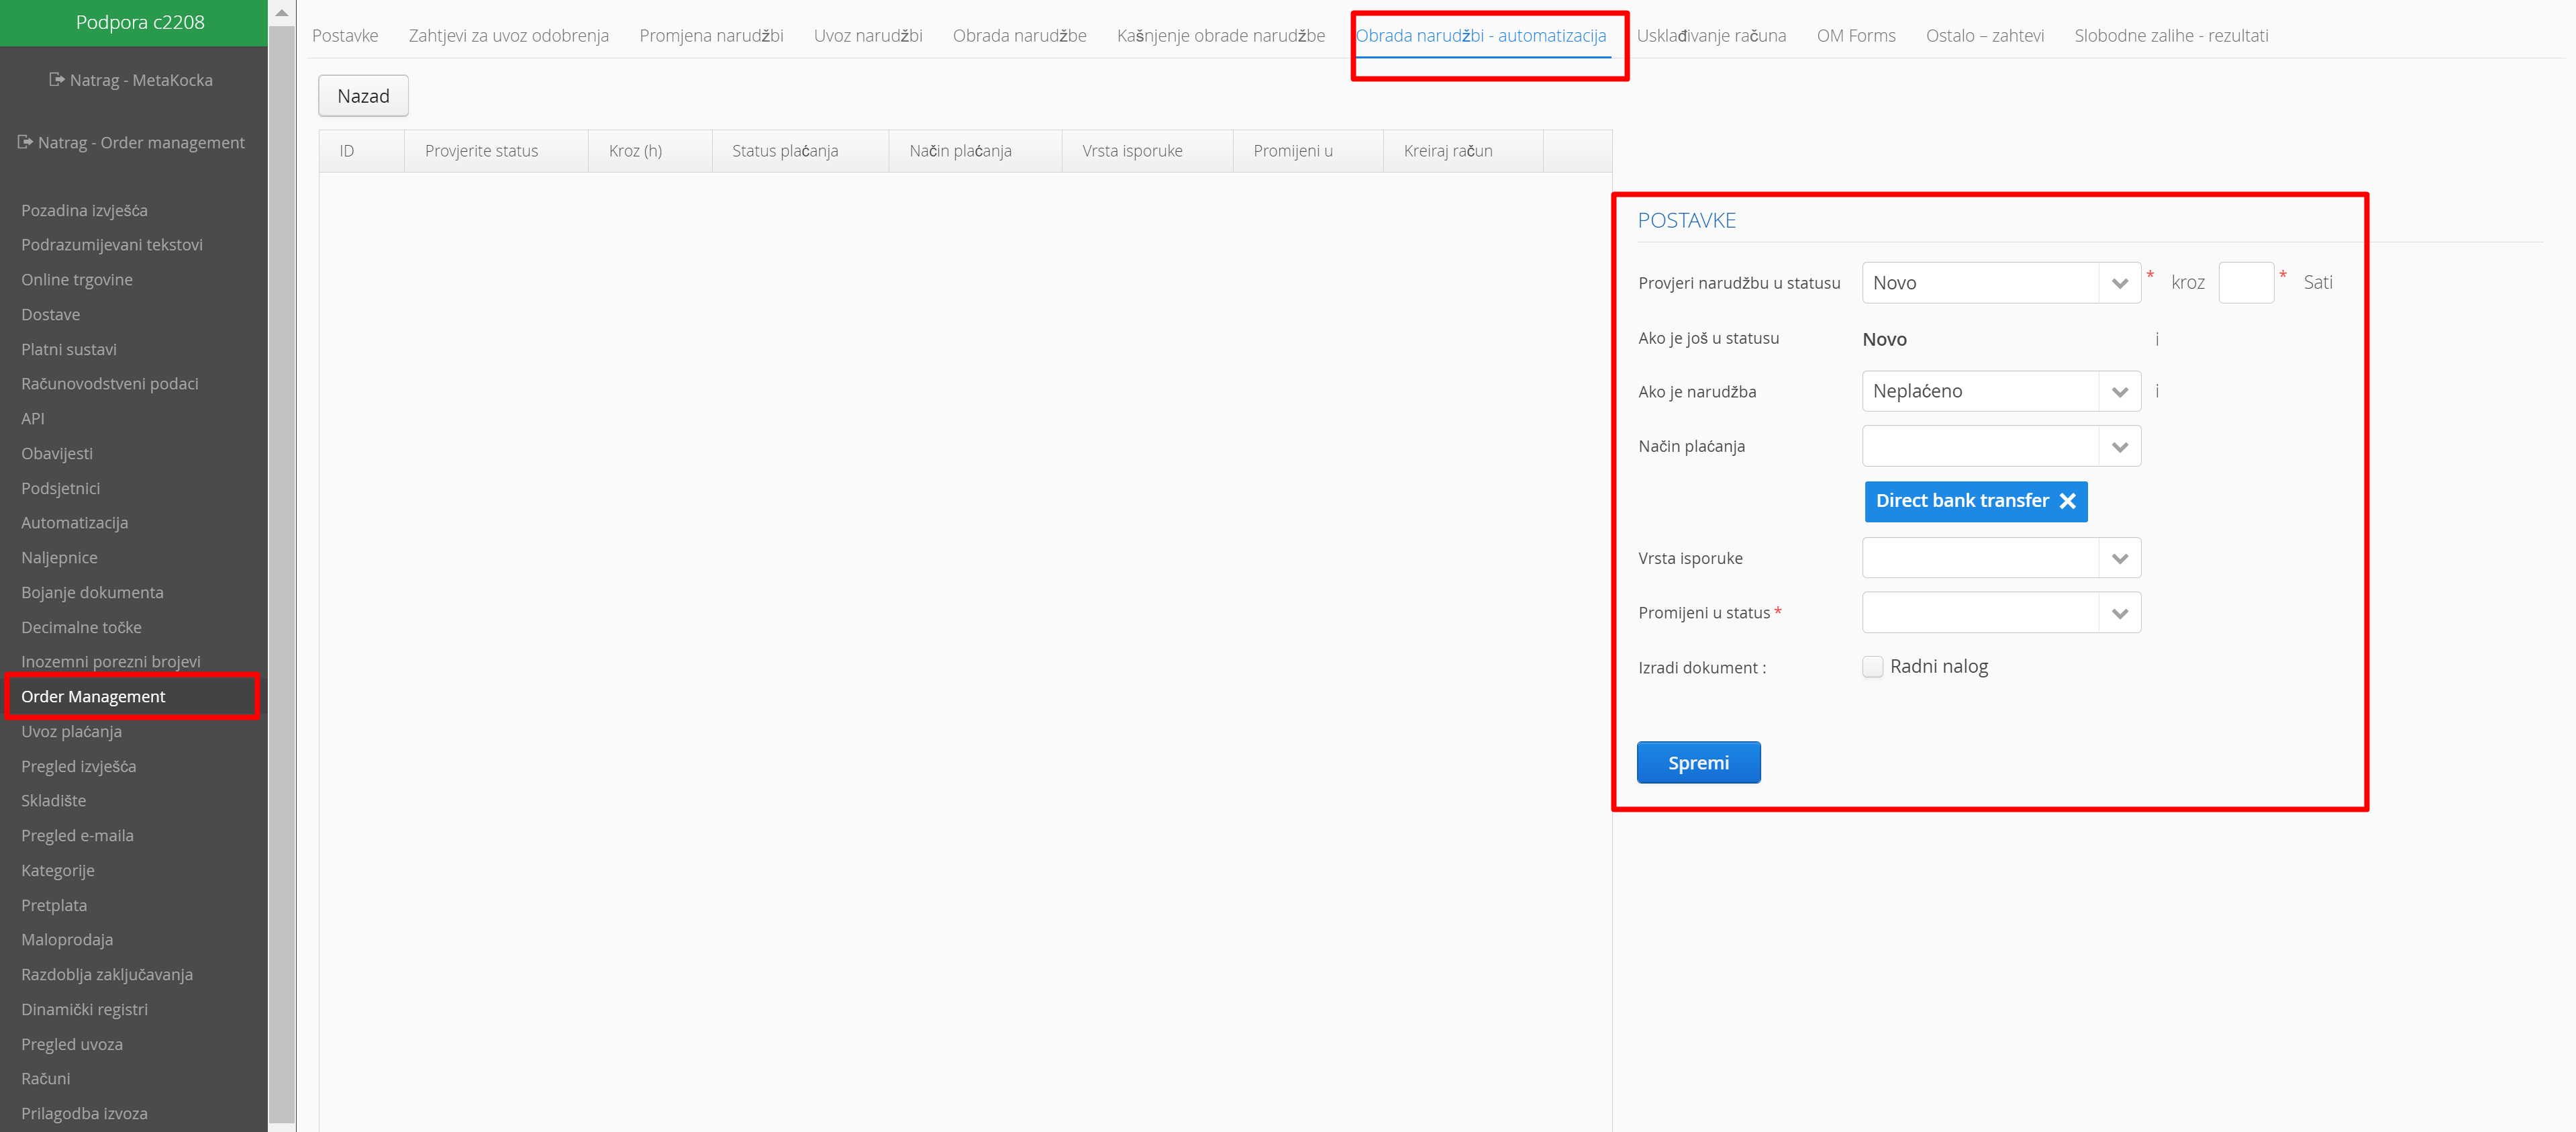Select Order Management in the sidebar
The height and width of the screenshot is (1132, 2576).
[93, 696]
